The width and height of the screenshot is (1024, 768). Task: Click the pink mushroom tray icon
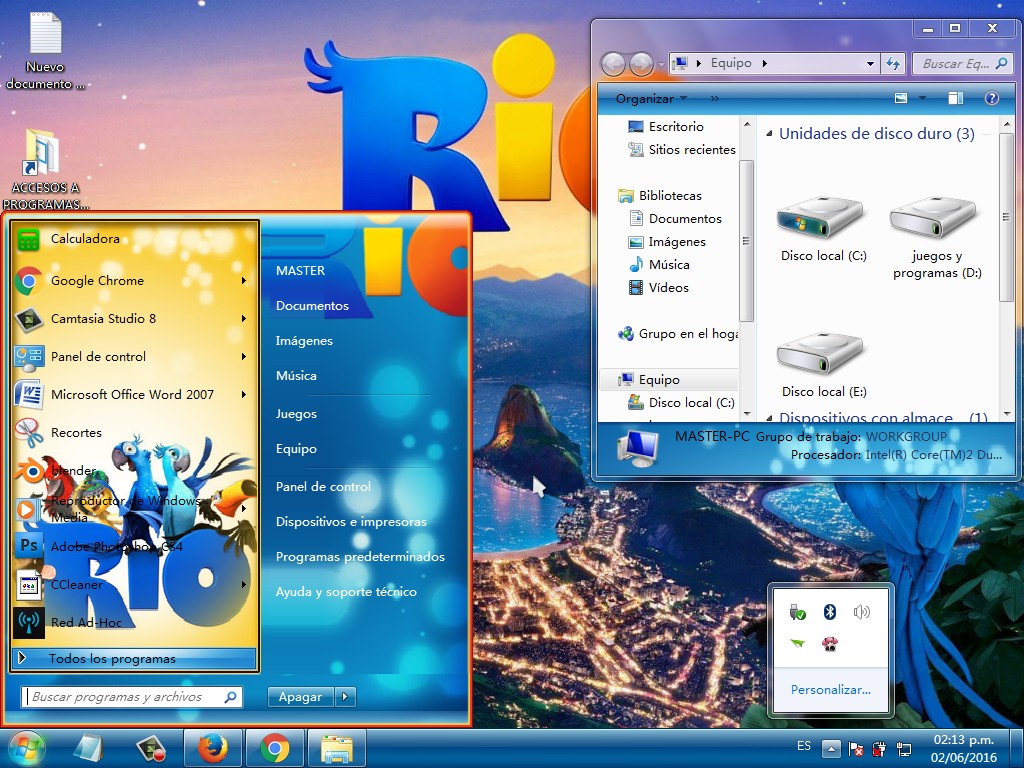(829, 644)
